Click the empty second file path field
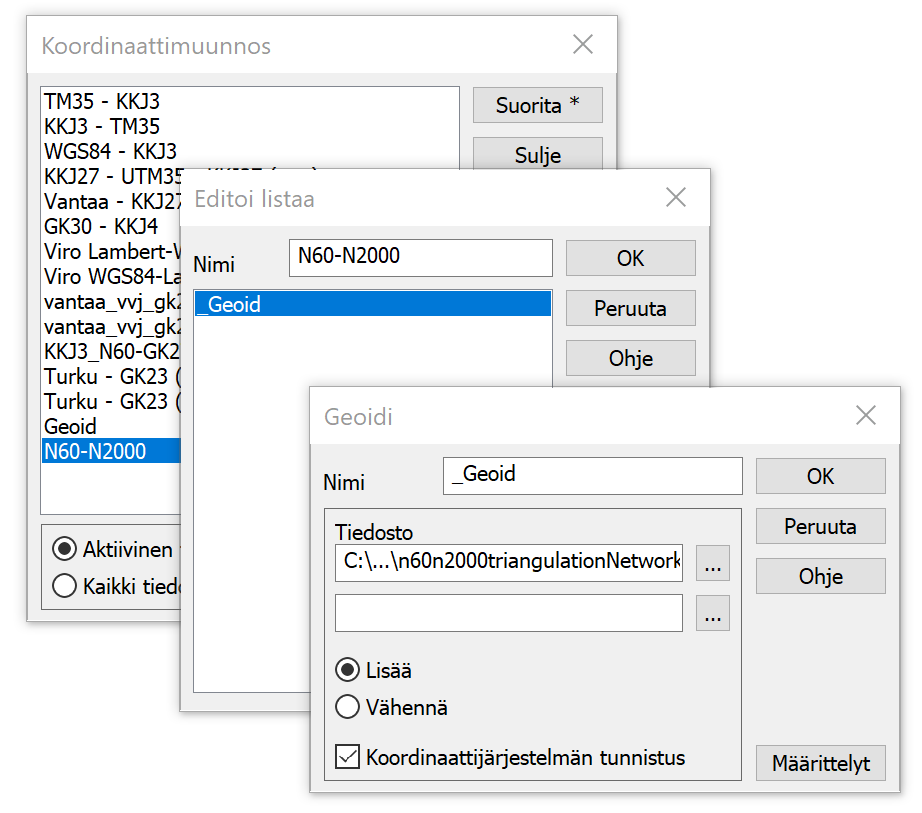This screenshot has height=813, width=922. click(x=508, y=614)
